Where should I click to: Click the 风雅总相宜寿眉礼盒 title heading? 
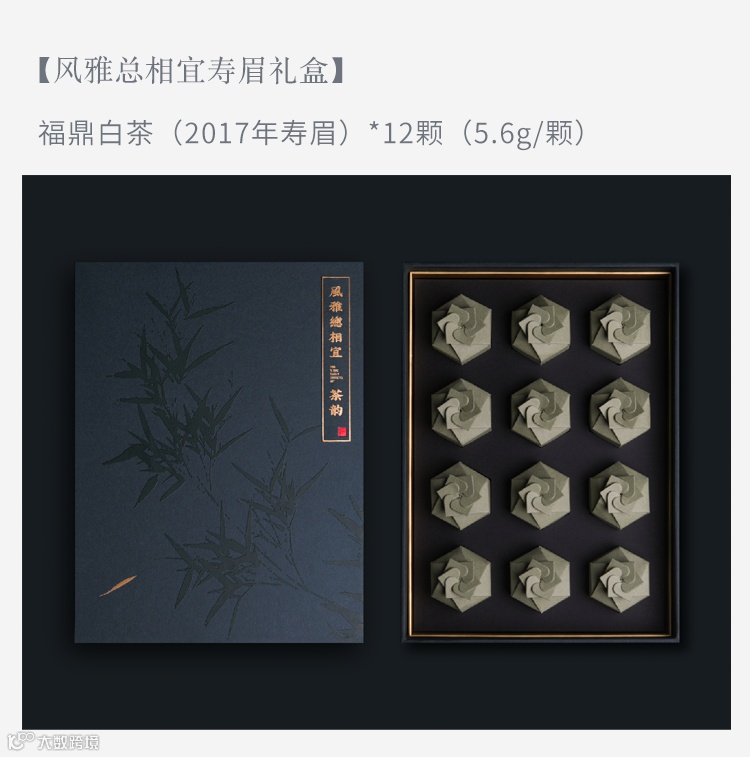(x=191, y=71)
